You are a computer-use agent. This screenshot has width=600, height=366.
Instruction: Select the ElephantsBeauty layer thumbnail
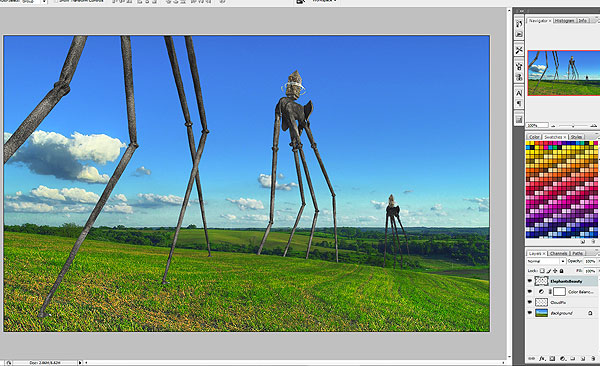541,281
